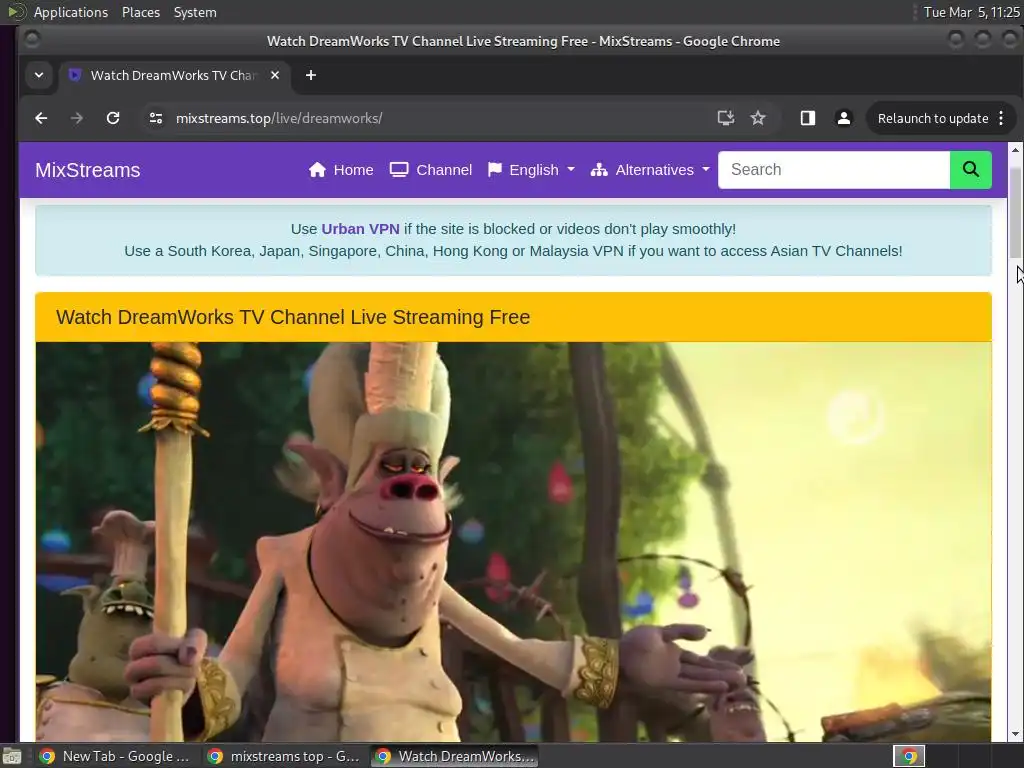Click the page vertical scrollbar thumb
Screen dimensions: 1024x768
(x=1015, y=214)
